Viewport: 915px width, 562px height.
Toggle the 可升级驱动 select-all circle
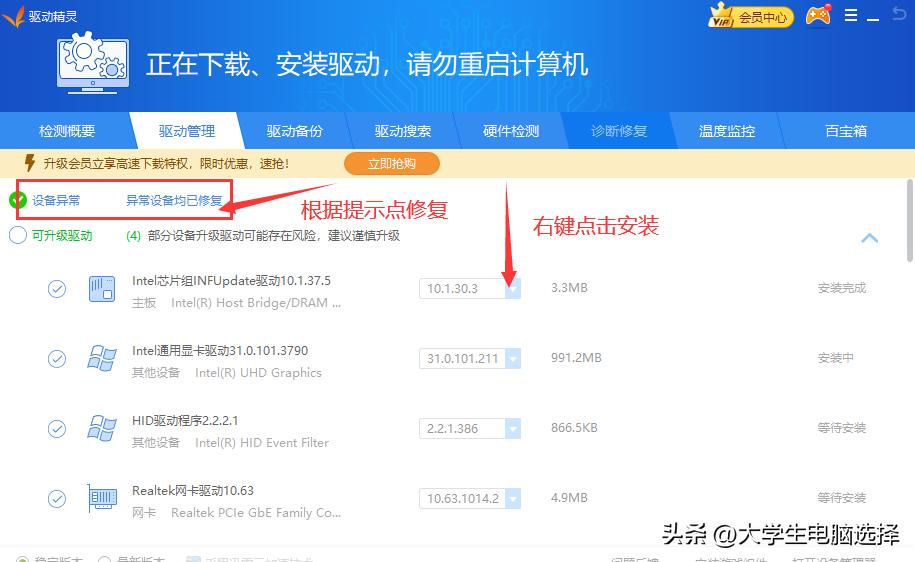[x=18, y=235]
